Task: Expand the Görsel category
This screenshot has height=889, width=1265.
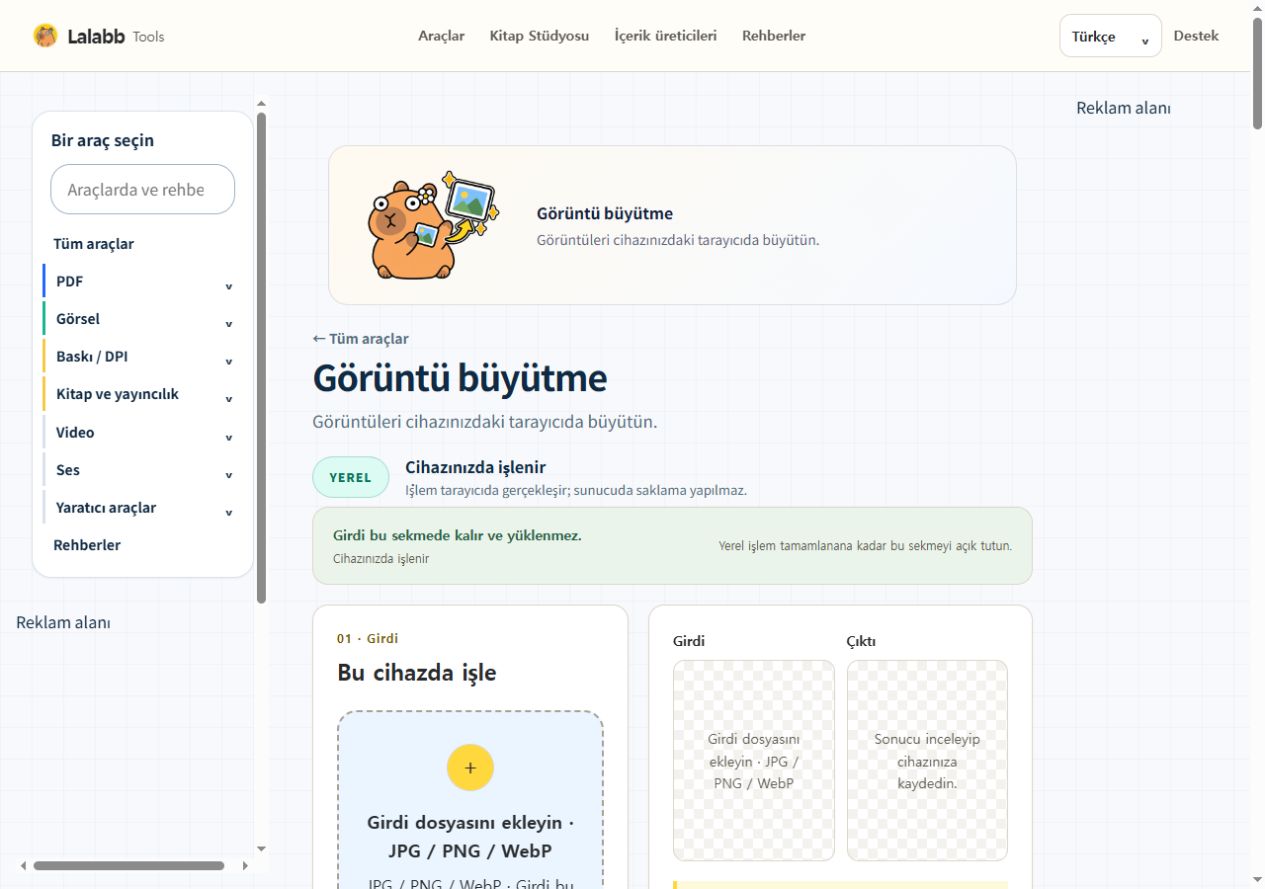Action: click(142, 320)
